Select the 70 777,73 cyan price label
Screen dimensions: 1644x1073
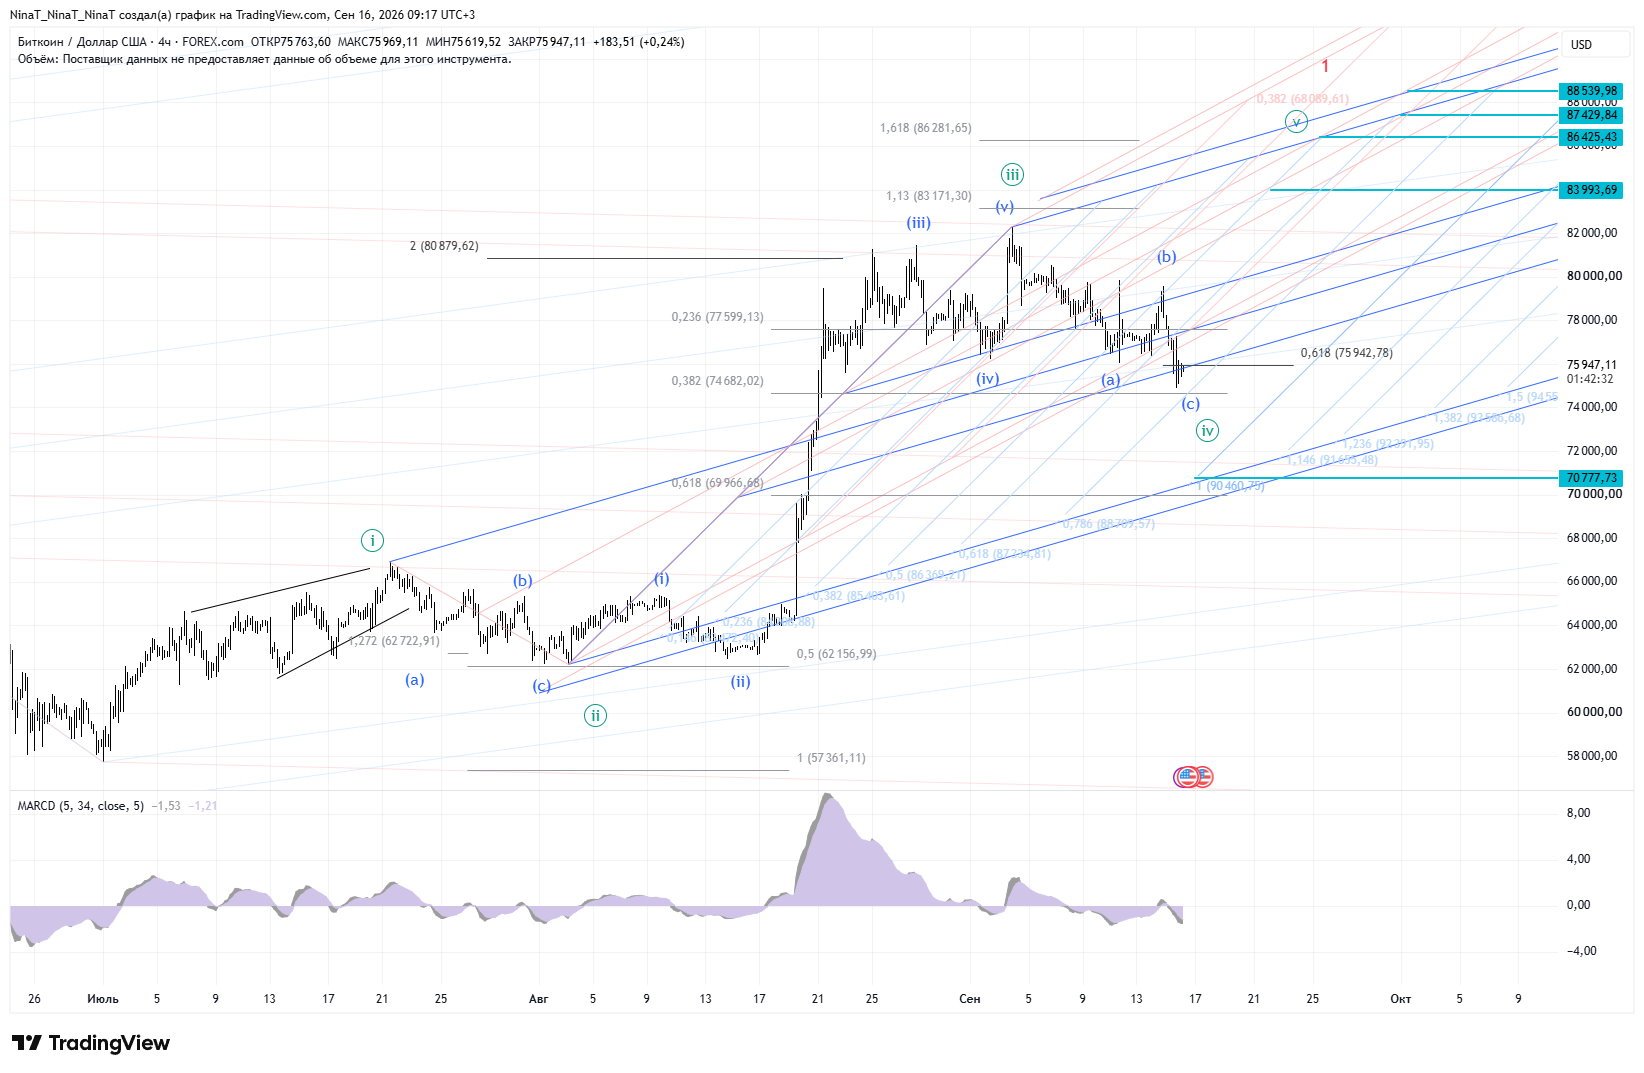[x=1592, y=478]
